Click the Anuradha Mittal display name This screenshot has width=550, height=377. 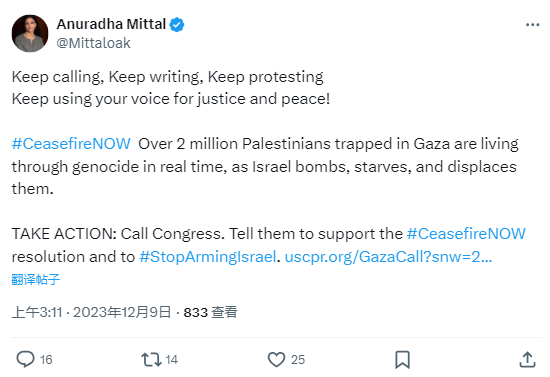point(111,24)
